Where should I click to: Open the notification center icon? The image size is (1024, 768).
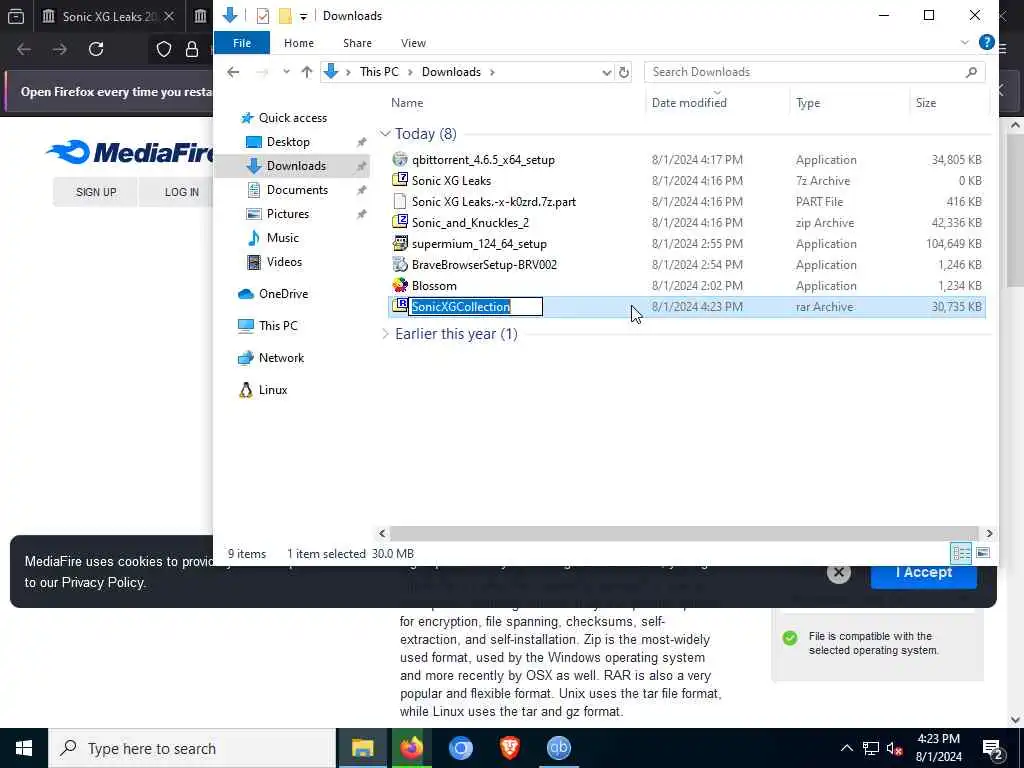point(993,748)
